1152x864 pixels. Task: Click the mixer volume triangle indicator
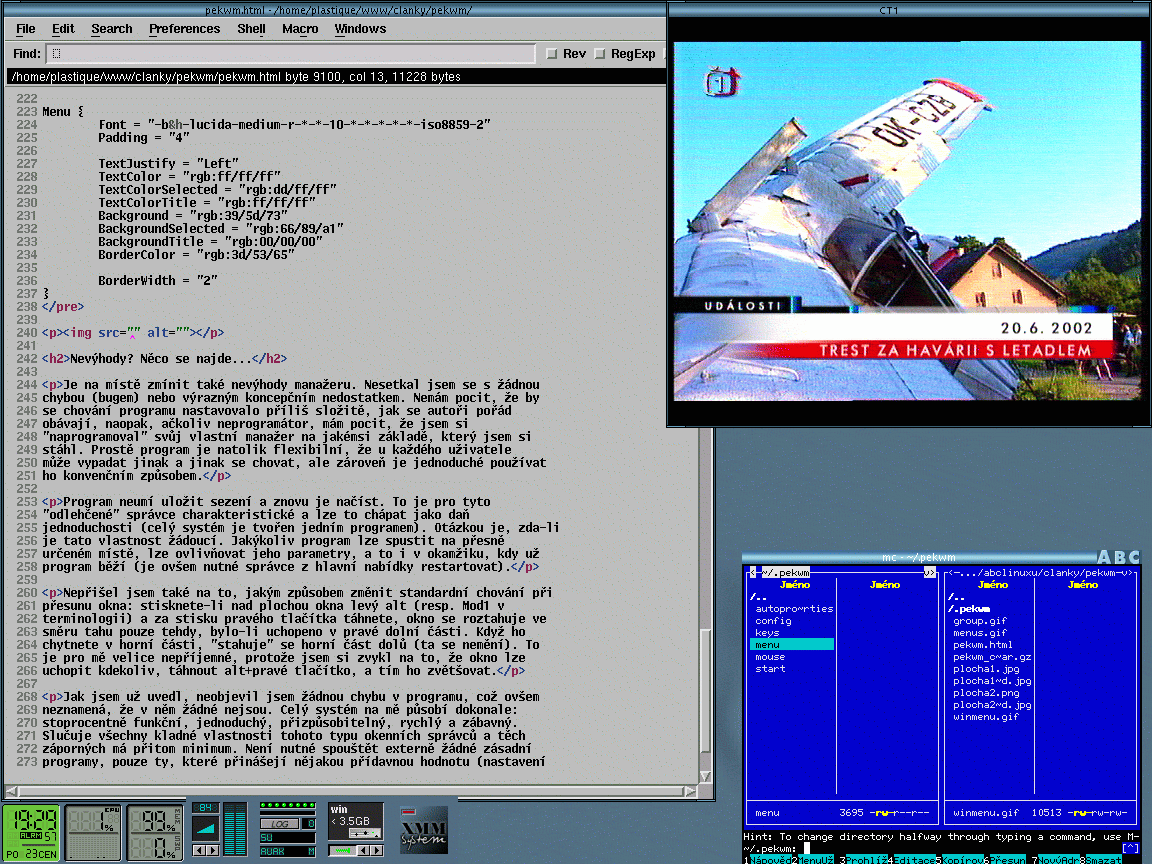pyautogui.click(x=206, y=829)
